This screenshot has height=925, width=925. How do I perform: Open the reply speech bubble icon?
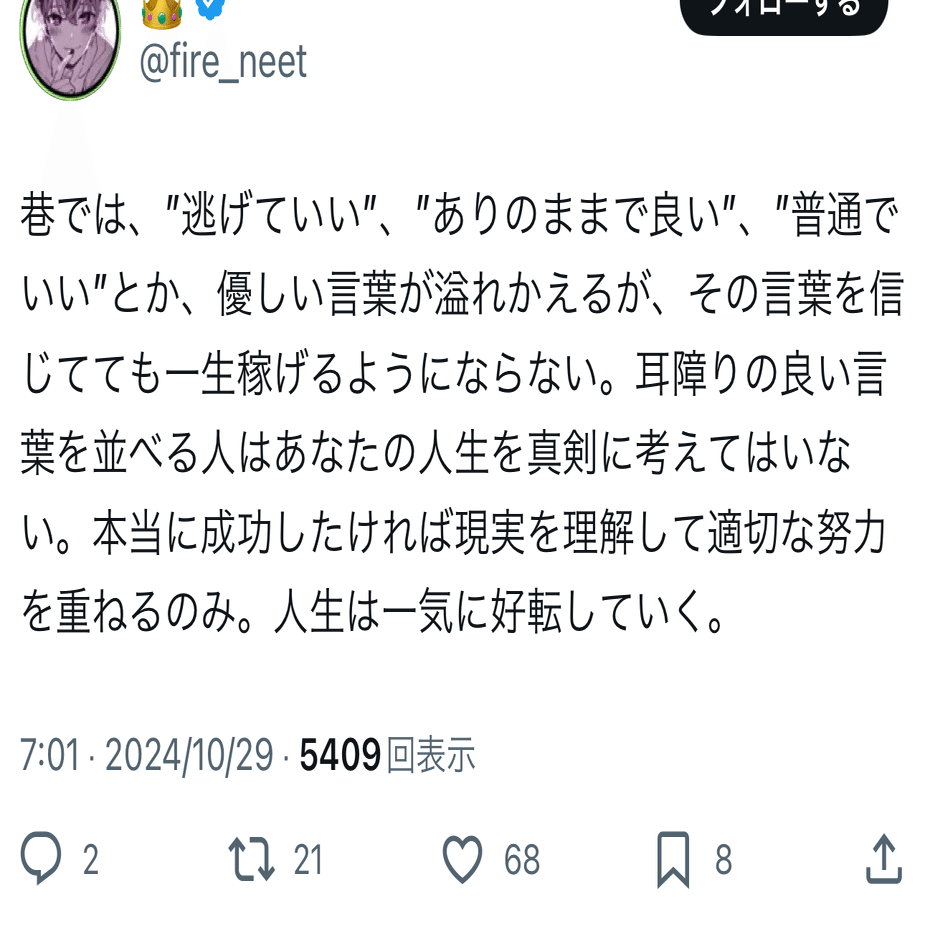coord(41,858)
